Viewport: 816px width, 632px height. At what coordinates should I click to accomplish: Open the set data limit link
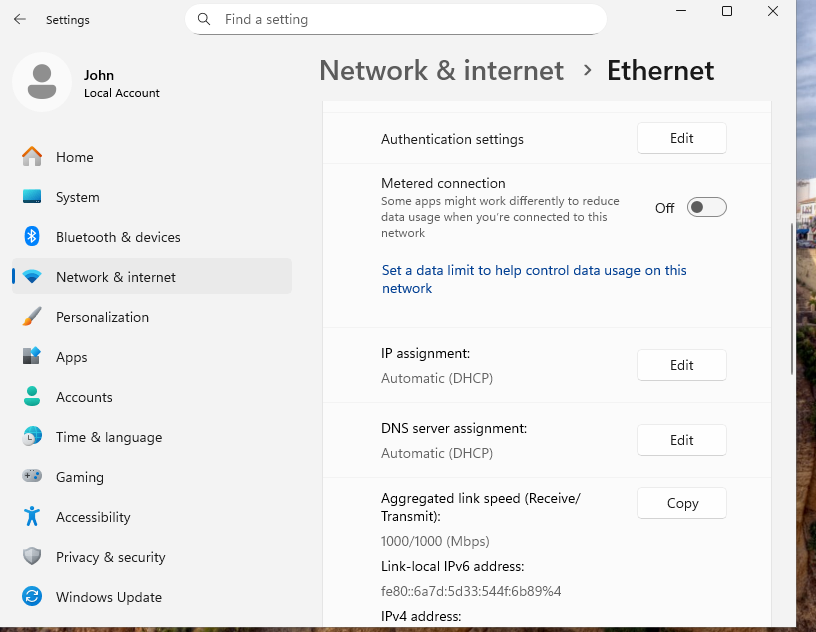click(x=534, y=279)
